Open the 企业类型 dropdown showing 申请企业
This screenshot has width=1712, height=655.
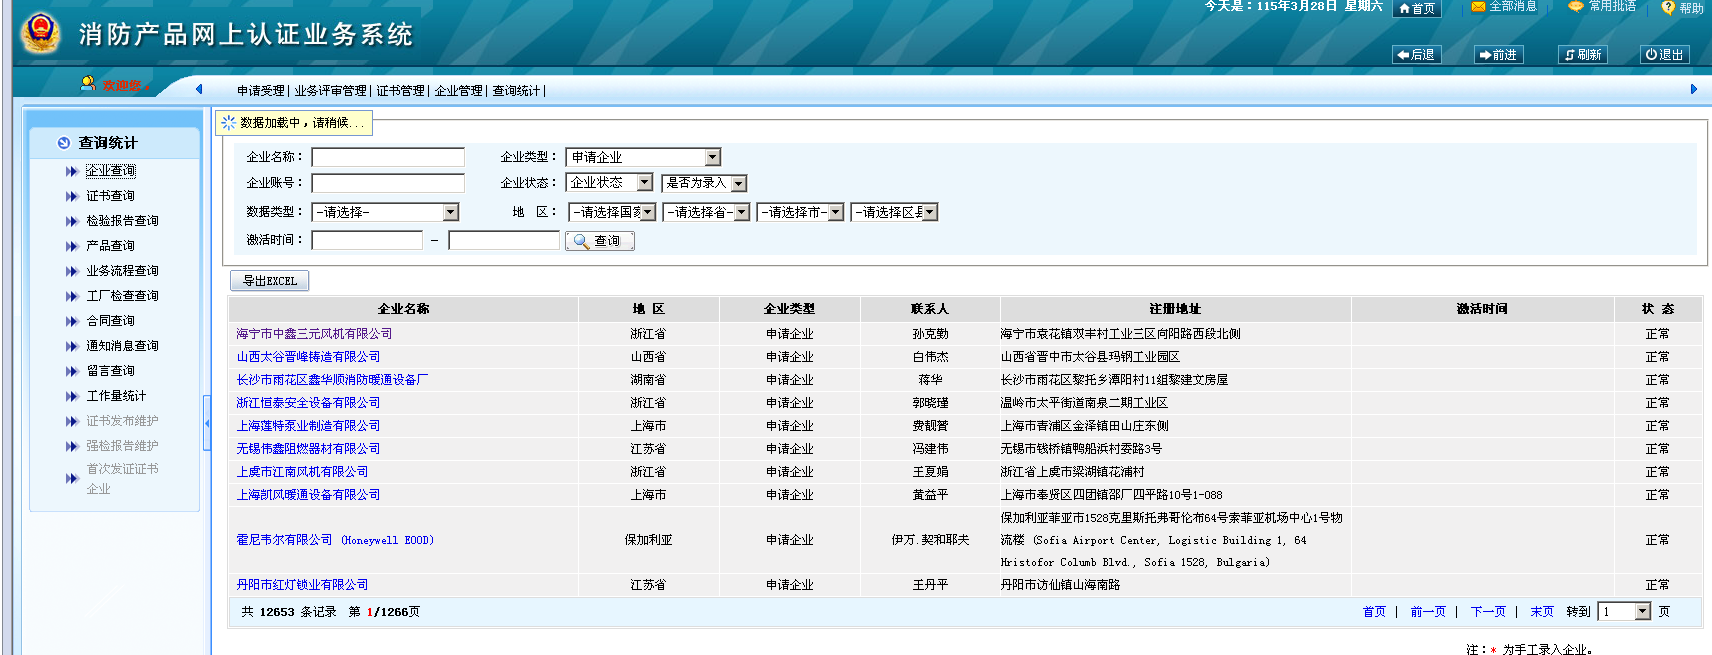coord(644,157)
